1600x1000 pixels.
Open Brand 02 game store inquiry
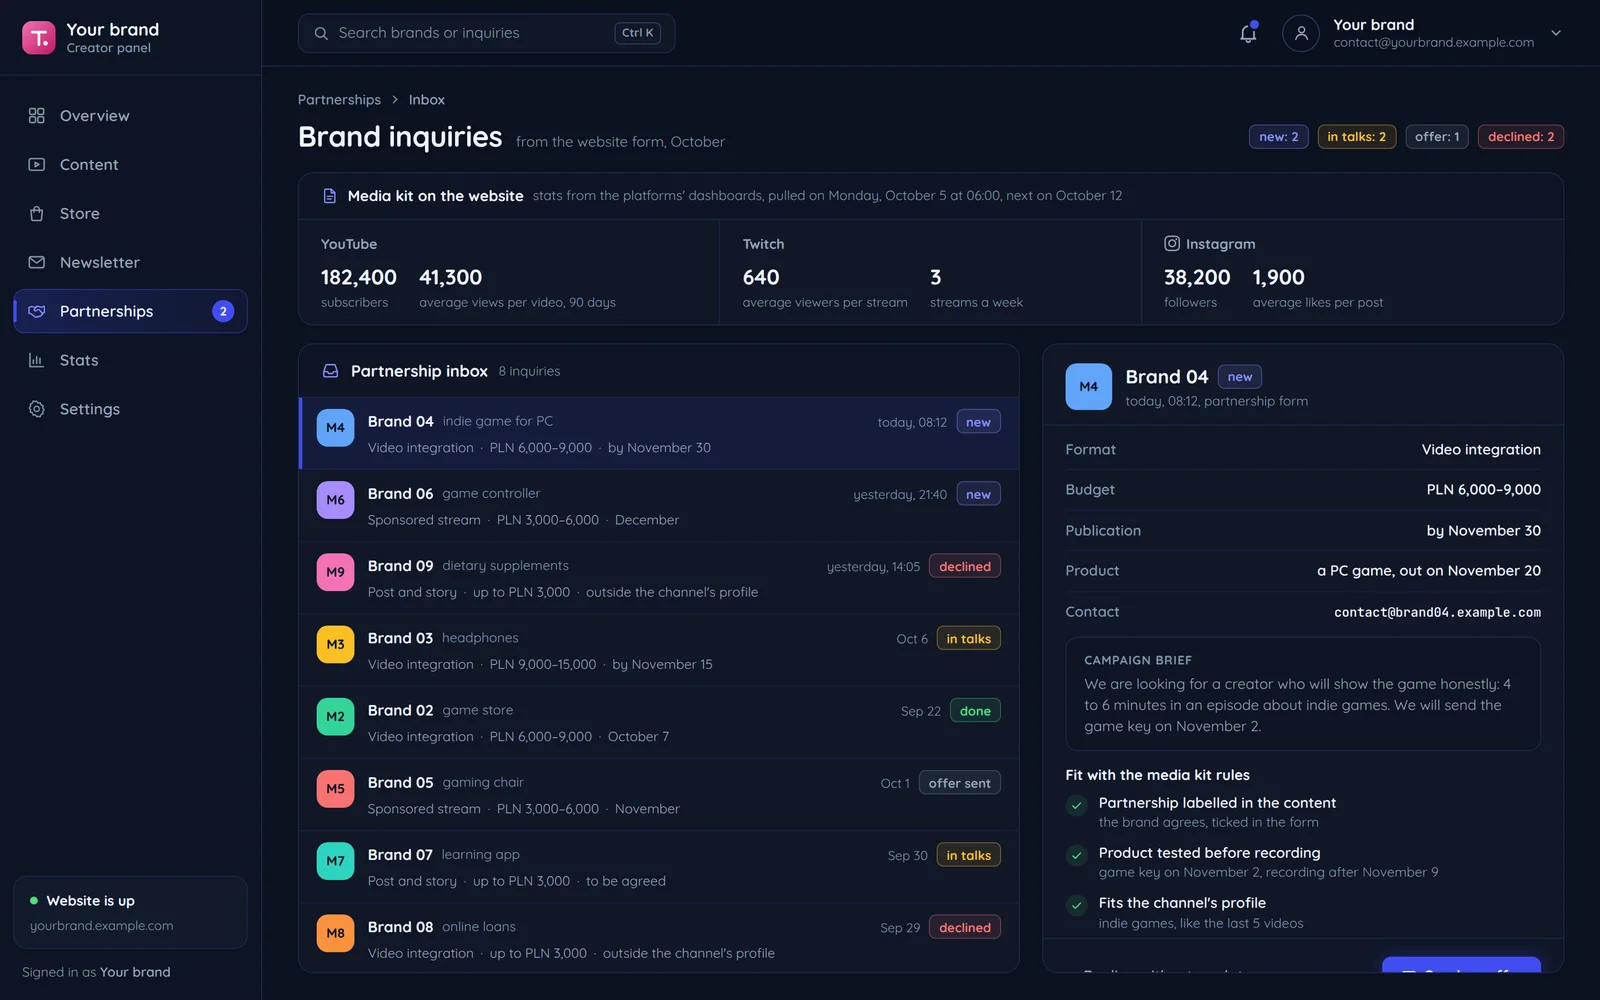coord(659,723)
